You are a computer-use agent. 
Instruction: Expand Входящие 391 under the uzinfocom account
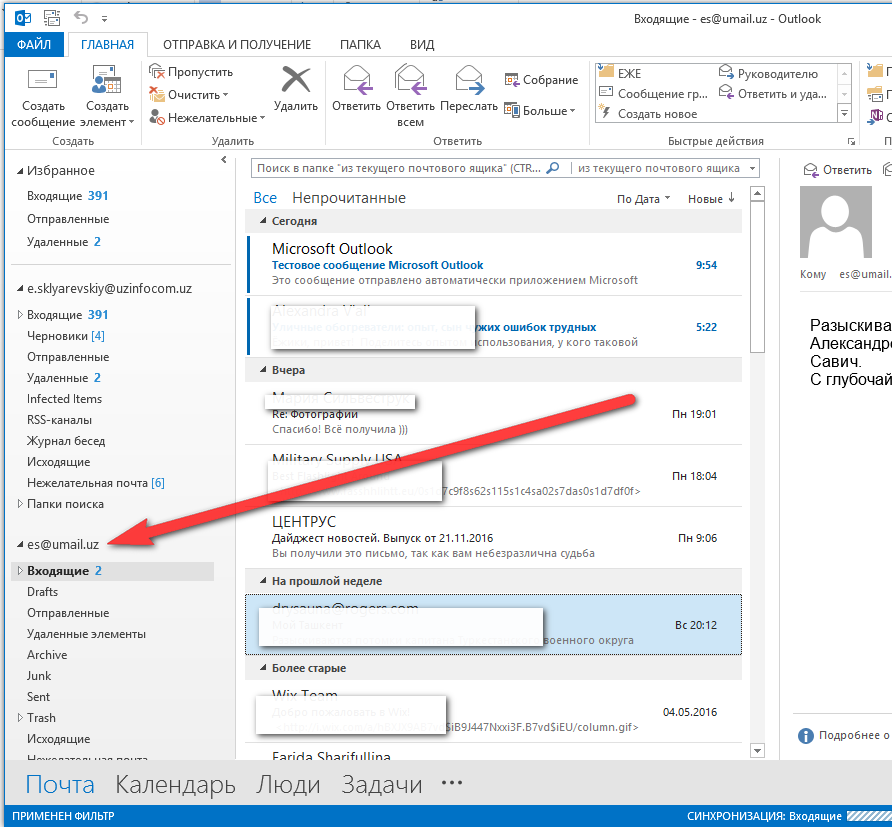[x=20, y=315]
